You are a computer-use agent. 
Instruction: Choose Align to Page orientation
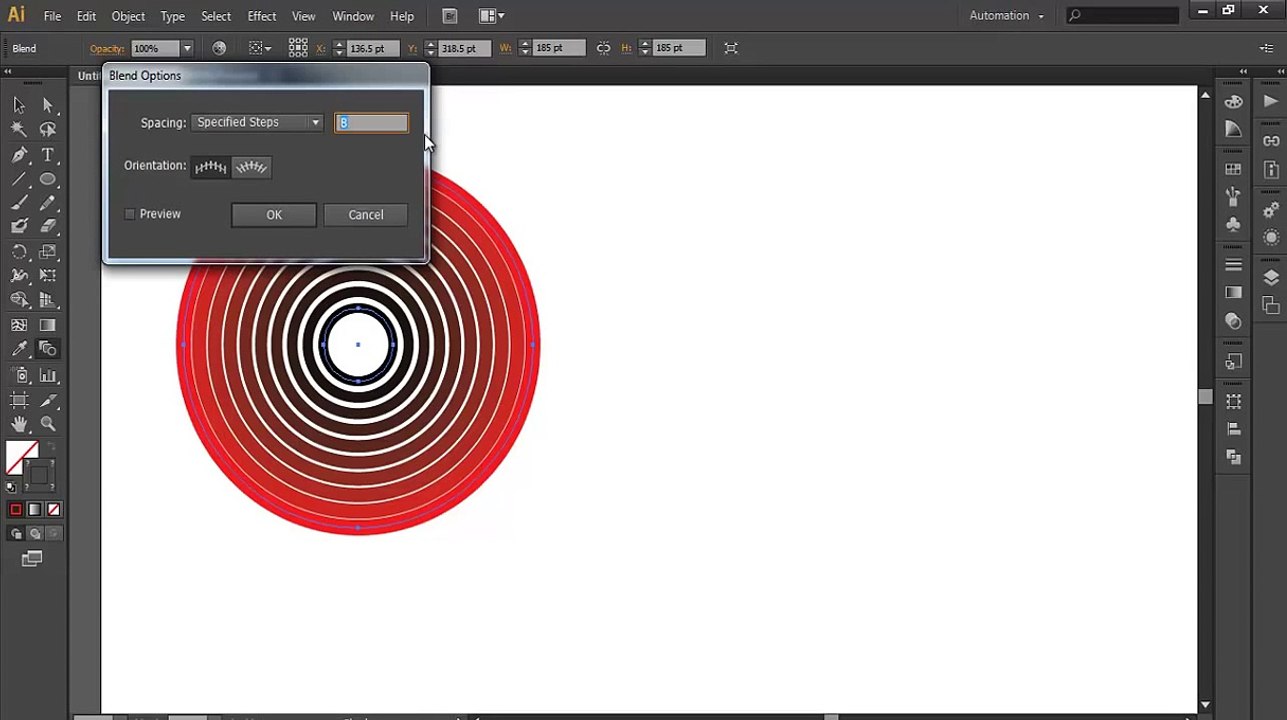tap(210, 167)
